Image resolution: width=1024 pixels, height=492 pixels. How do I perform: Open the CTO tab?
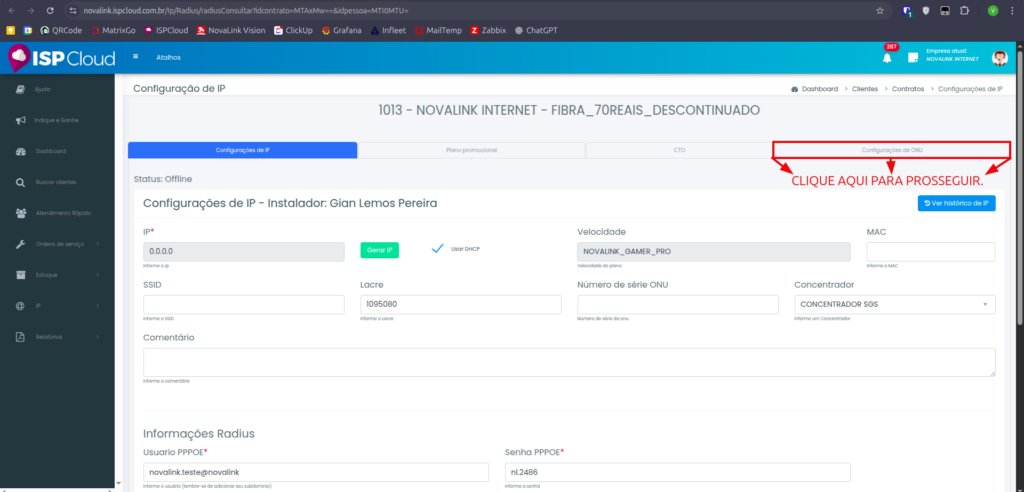coord(679,150)
